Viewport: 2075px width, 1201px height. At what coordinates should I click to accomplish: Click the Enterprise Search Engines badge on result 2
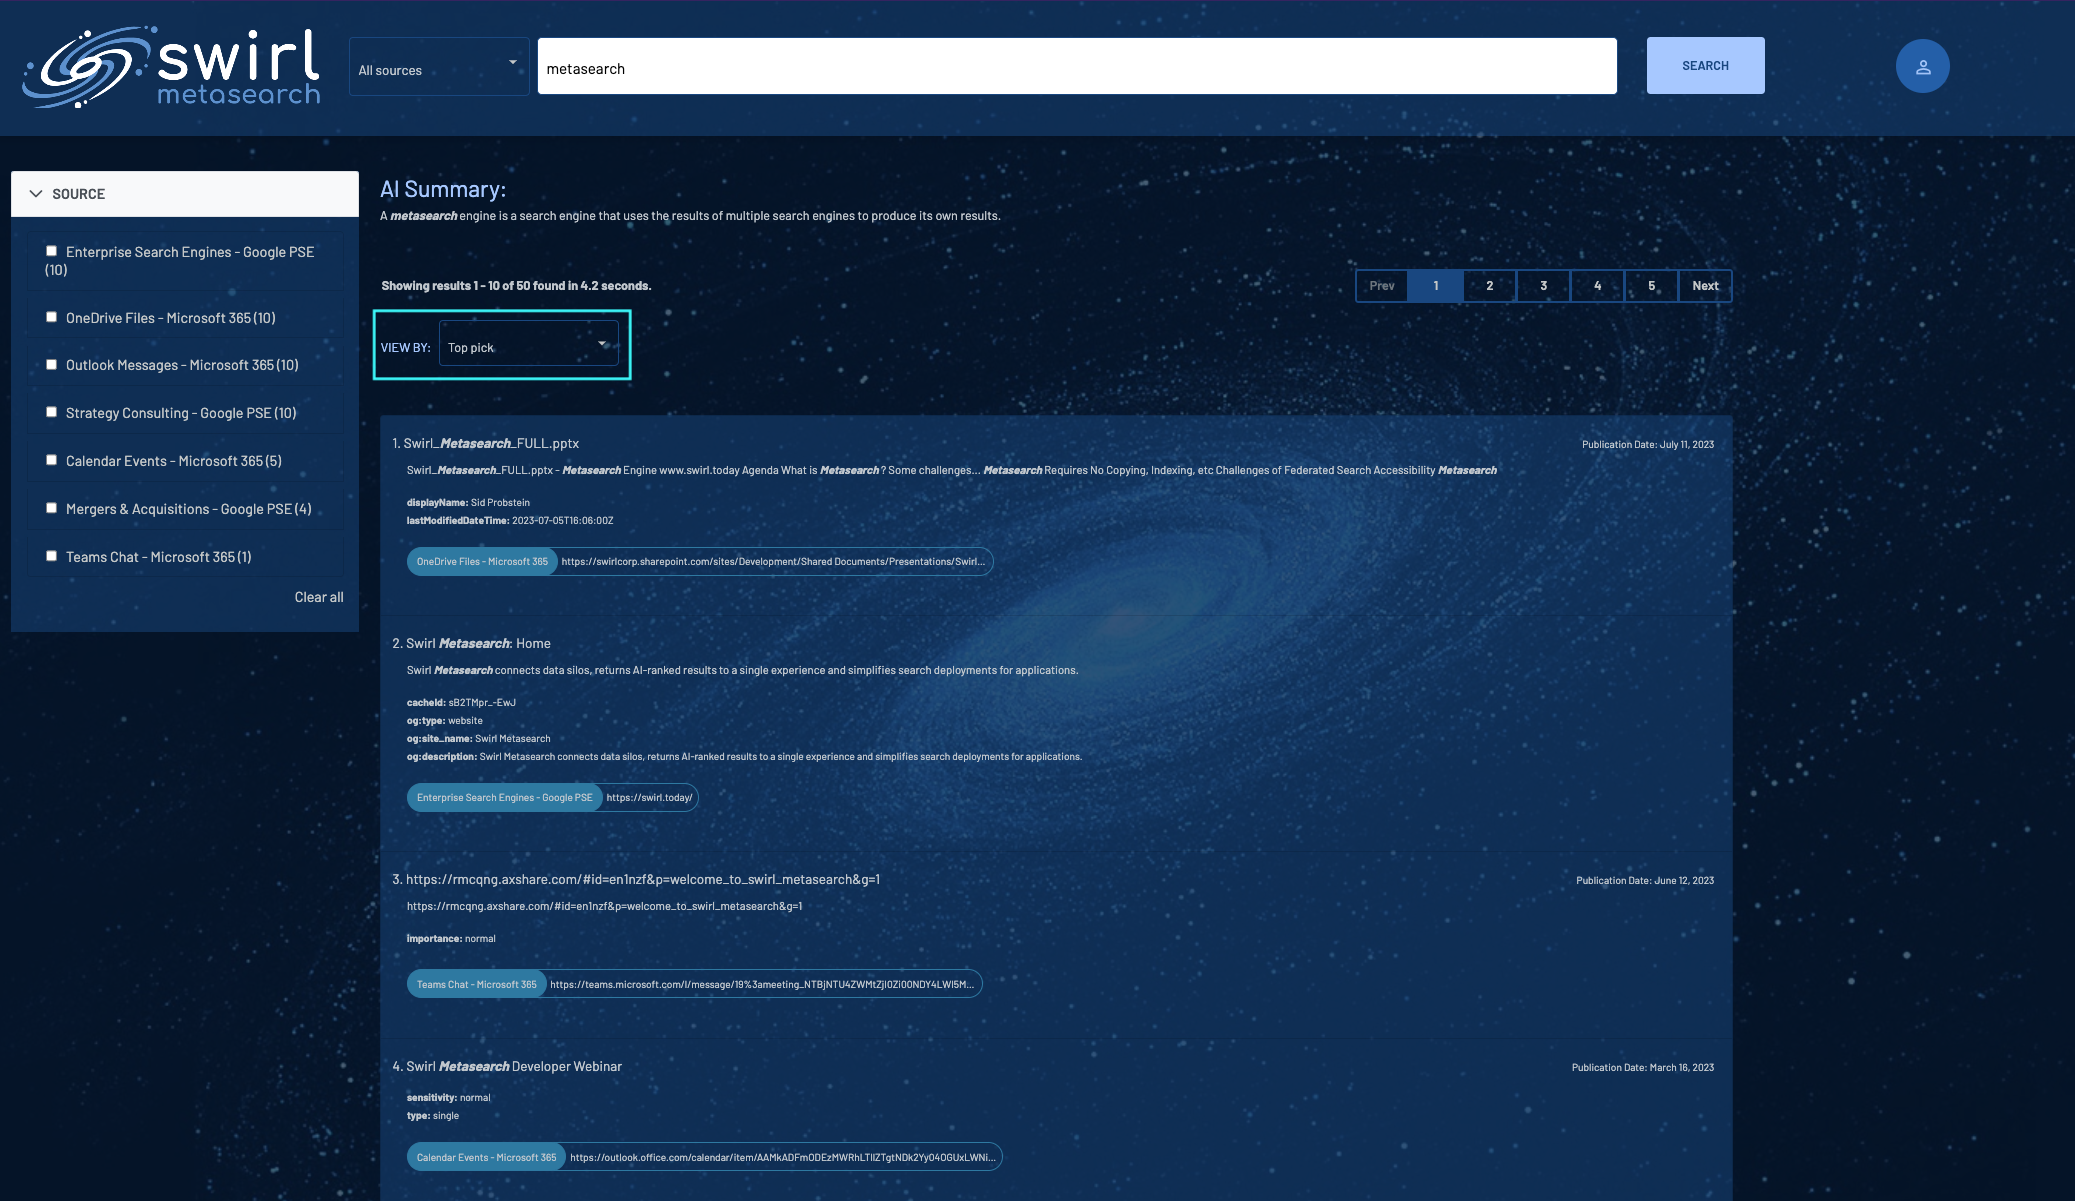pos(504,797)
